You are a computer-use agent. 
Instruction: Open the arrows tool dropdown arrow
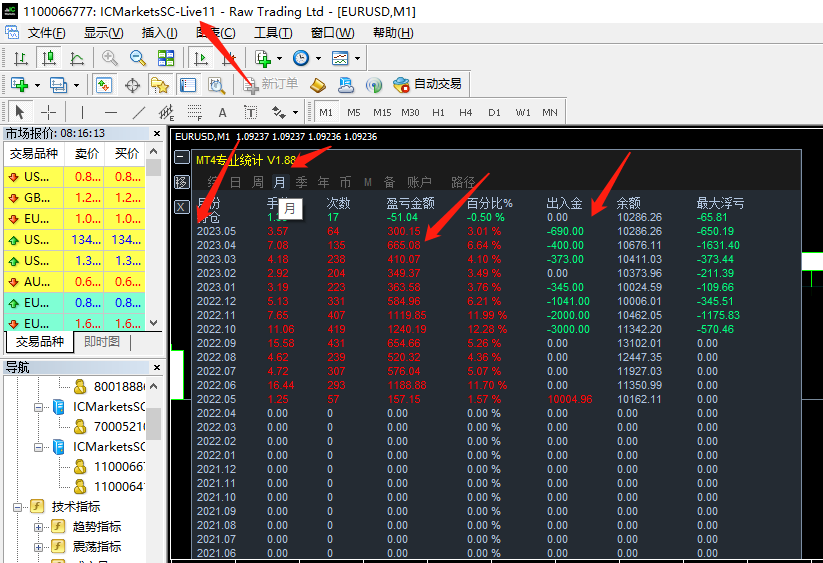pyautogui.click(x=296, y=112)
